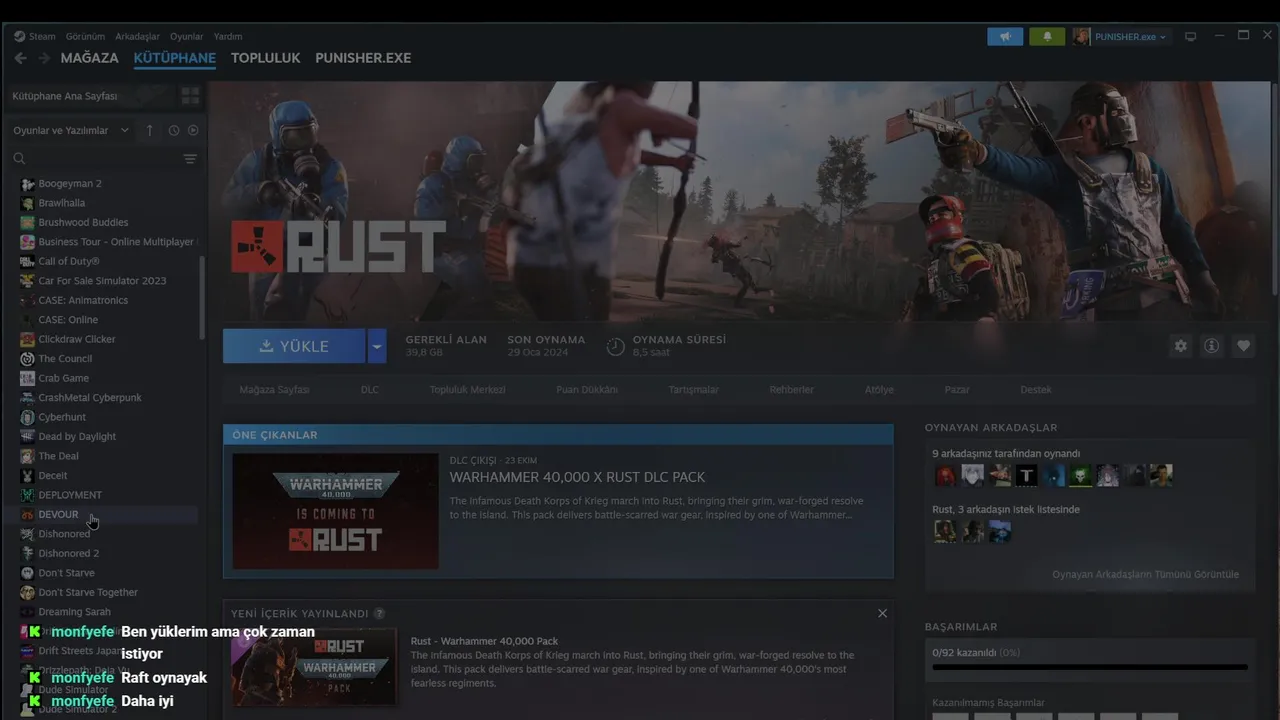
Task: Click the library search input field
Action: (x=104, y=158)
